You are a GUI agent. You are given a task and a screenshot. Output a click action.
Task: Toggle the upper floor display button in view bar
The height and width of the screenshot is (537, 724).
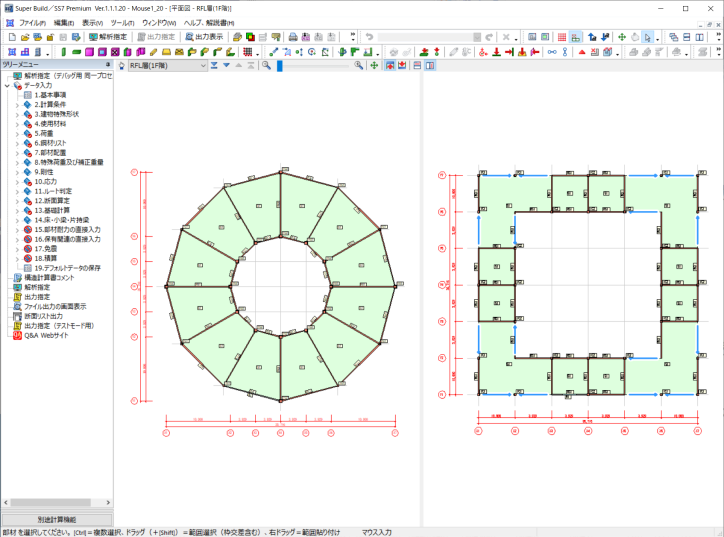[390, 66]
